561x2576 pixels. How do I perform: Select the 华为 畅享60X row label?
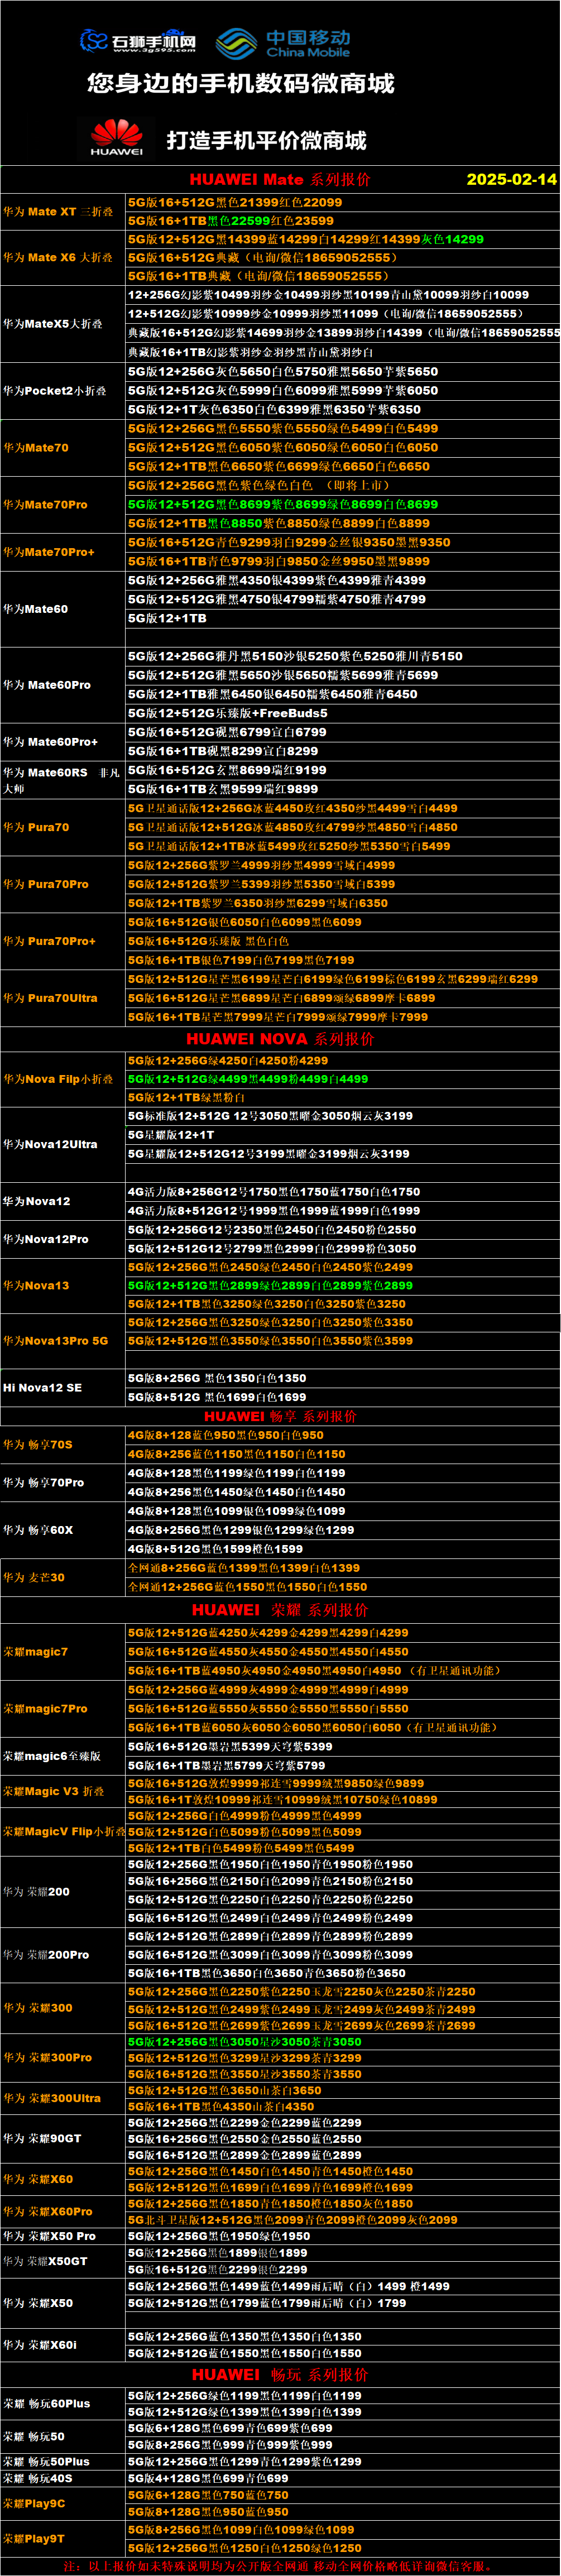tap(38, 1530)
